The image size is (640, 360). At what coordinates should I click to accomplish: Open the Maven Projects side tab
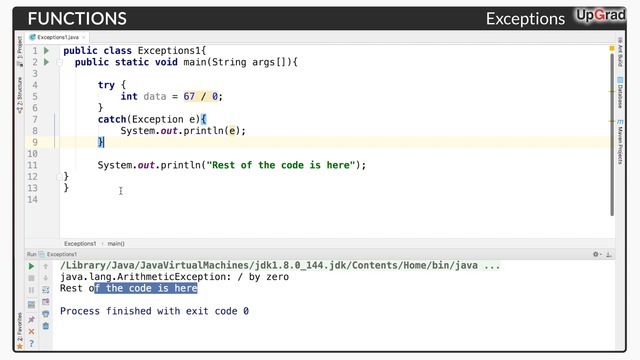(x=620, y=142)
